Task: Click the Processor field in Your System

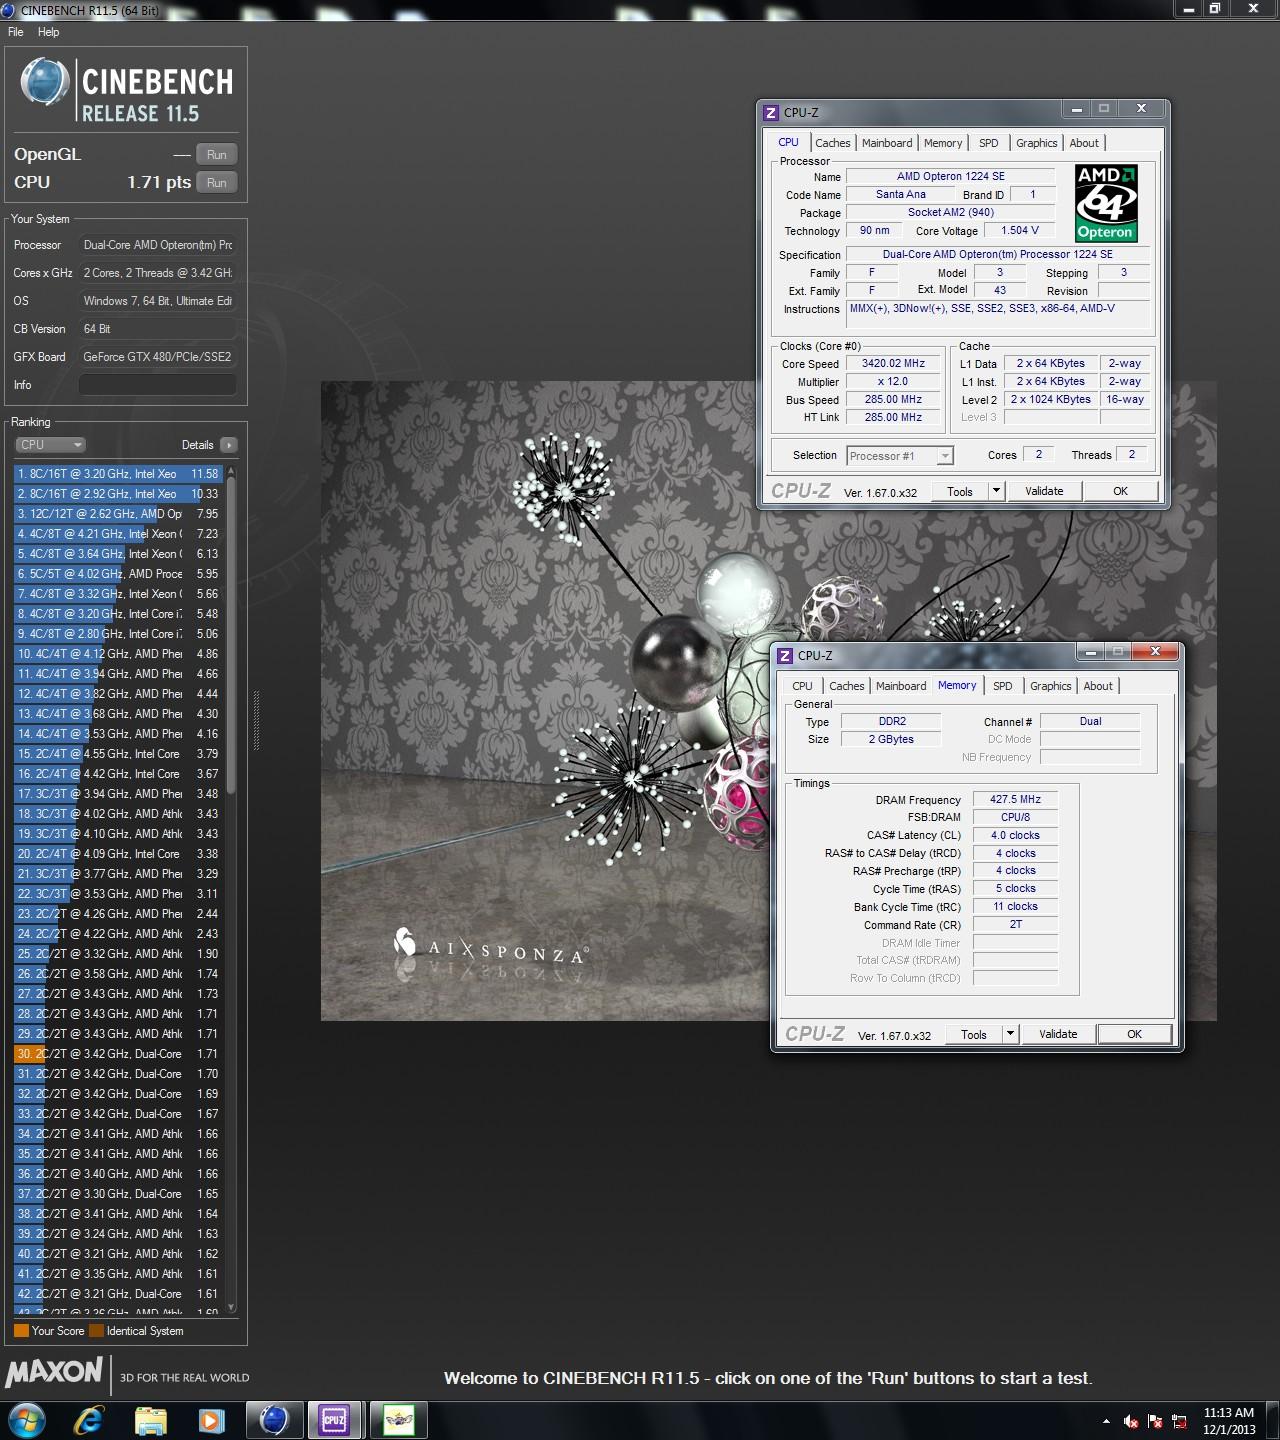Action: [158, 245]
